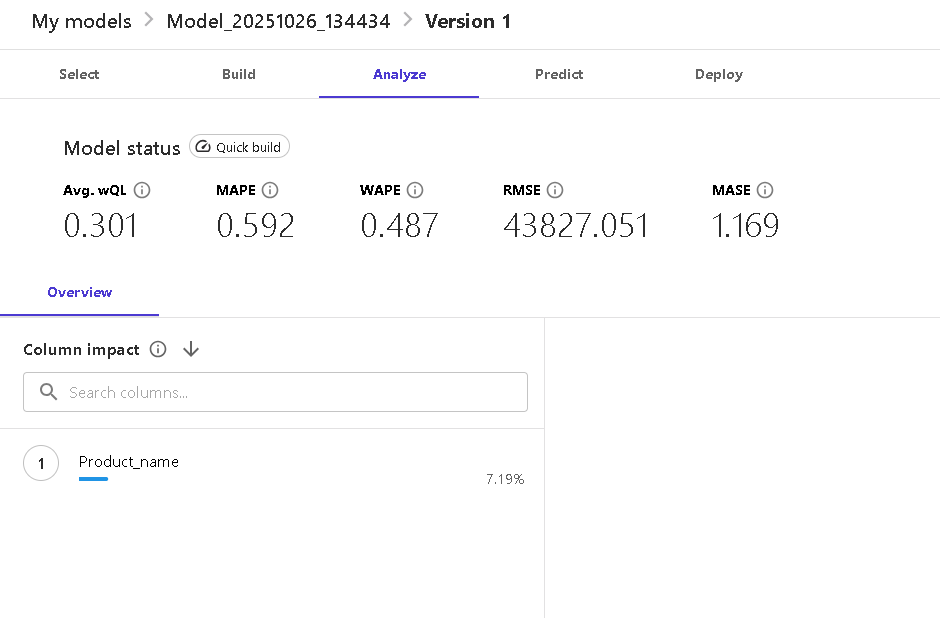Click the info icon beside MAPE
940x618 pixels.
pyautogui.click(x=270, y=190)
